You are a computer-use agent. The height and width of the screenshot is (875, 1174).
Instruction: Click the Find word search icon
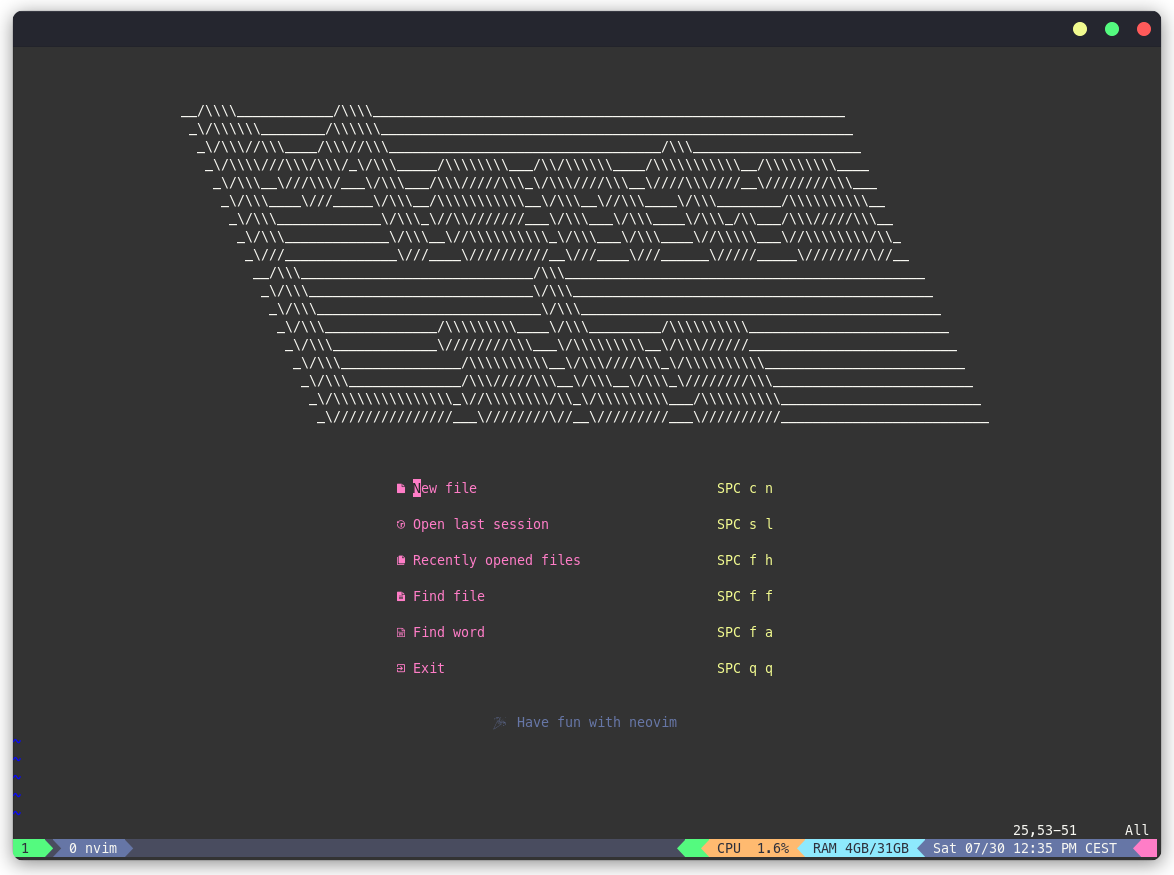400,632
